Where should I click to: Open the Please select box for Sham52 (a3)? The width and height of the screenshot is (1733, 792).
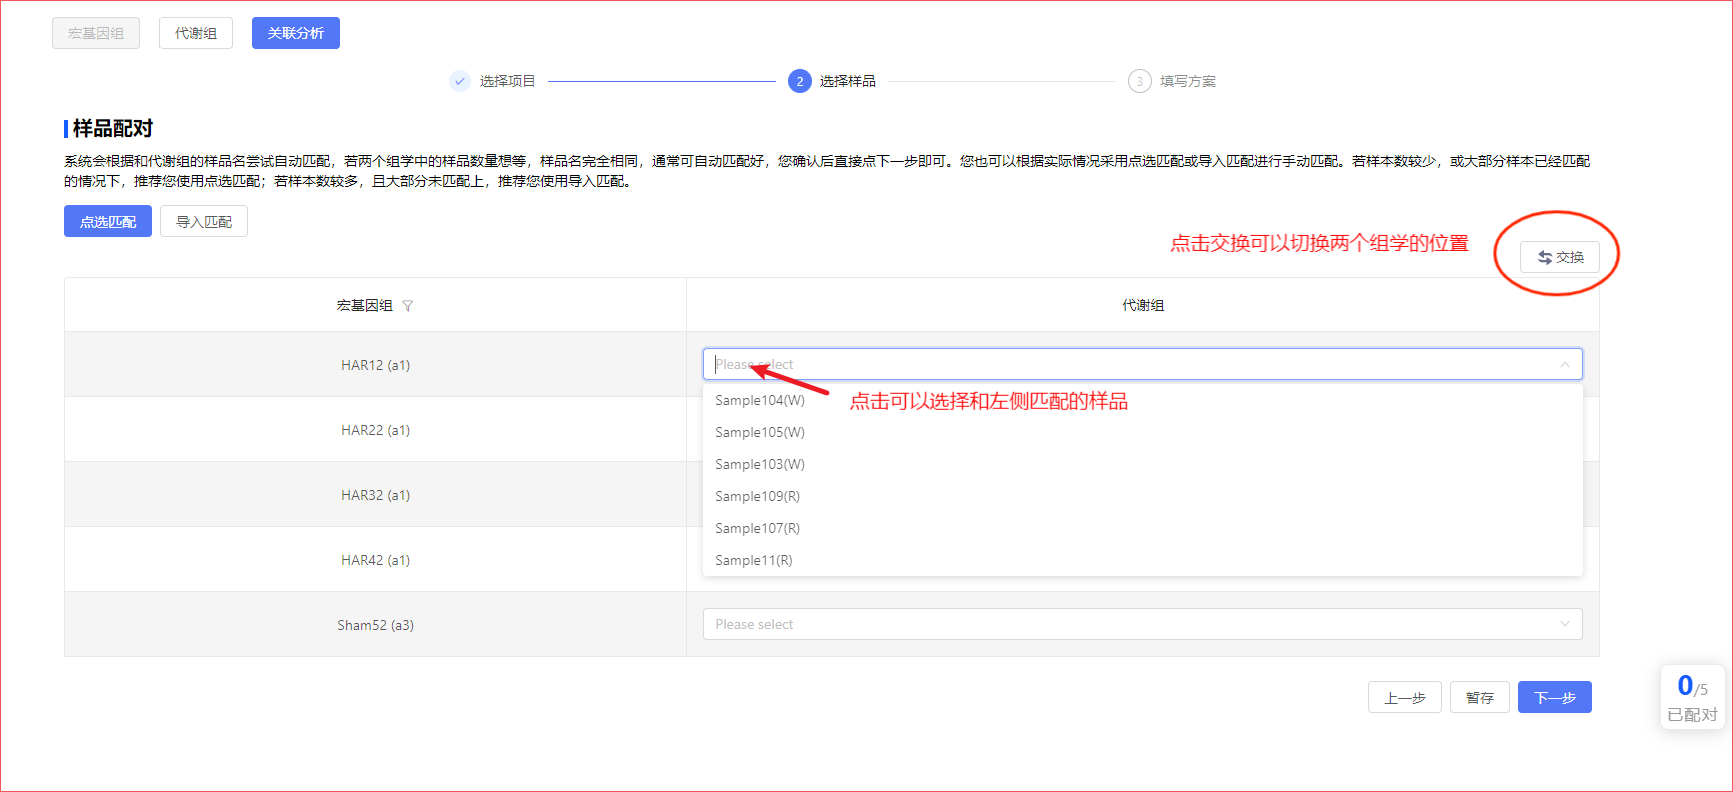coord(1142,624)
